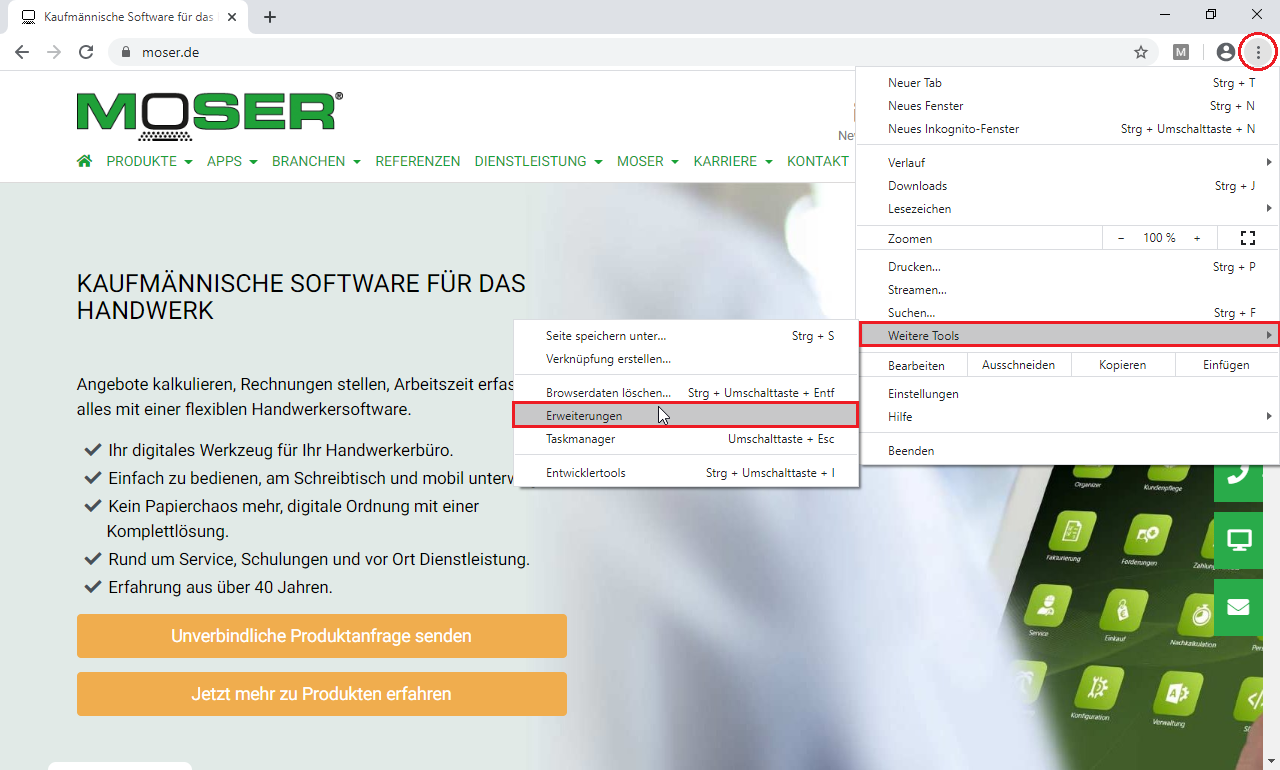This screenshot has height=770, width=1280.
Task: Open the user profile avatar icon
Action: coord(1225,52)
